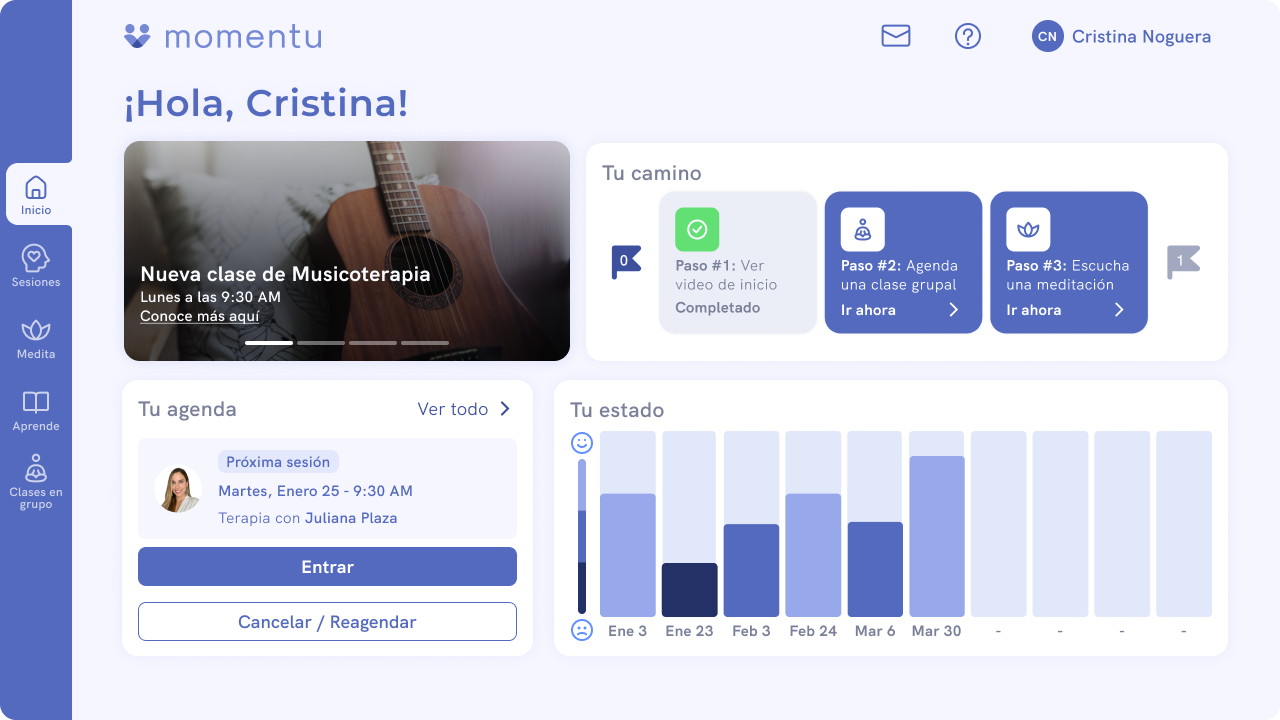Click the Ver todo chevron in Tu agenda
The width and height of the screenshot is (1280, 720).
coord(505,409)
